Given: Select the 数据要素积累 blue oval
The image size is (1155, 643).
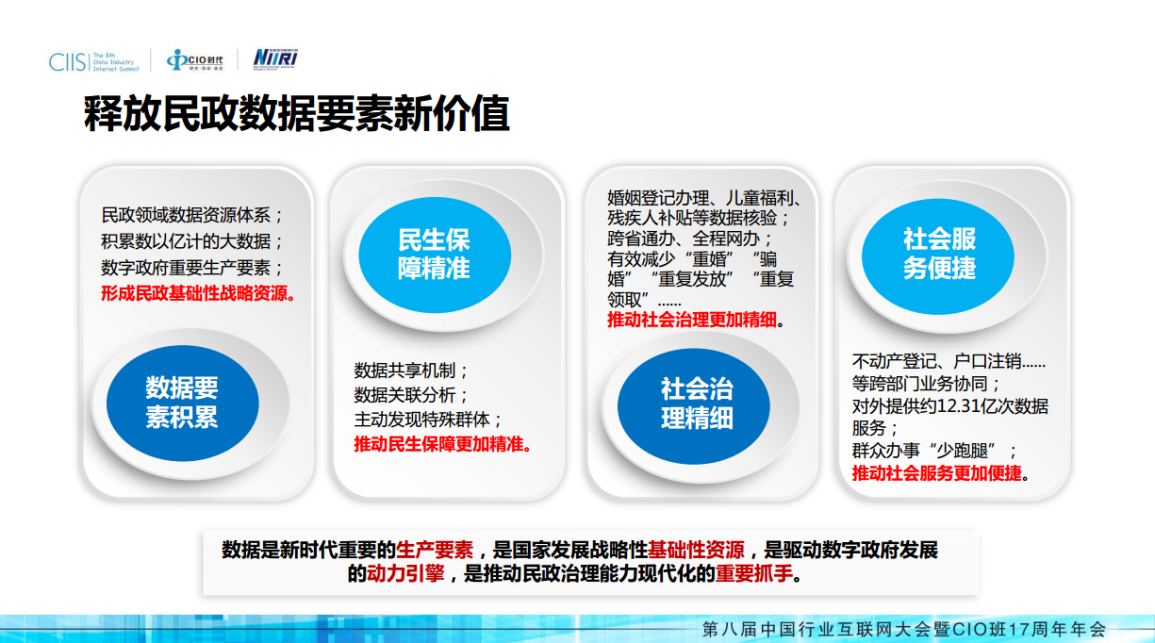Looking at the screenshot, I should coord(182,402).
